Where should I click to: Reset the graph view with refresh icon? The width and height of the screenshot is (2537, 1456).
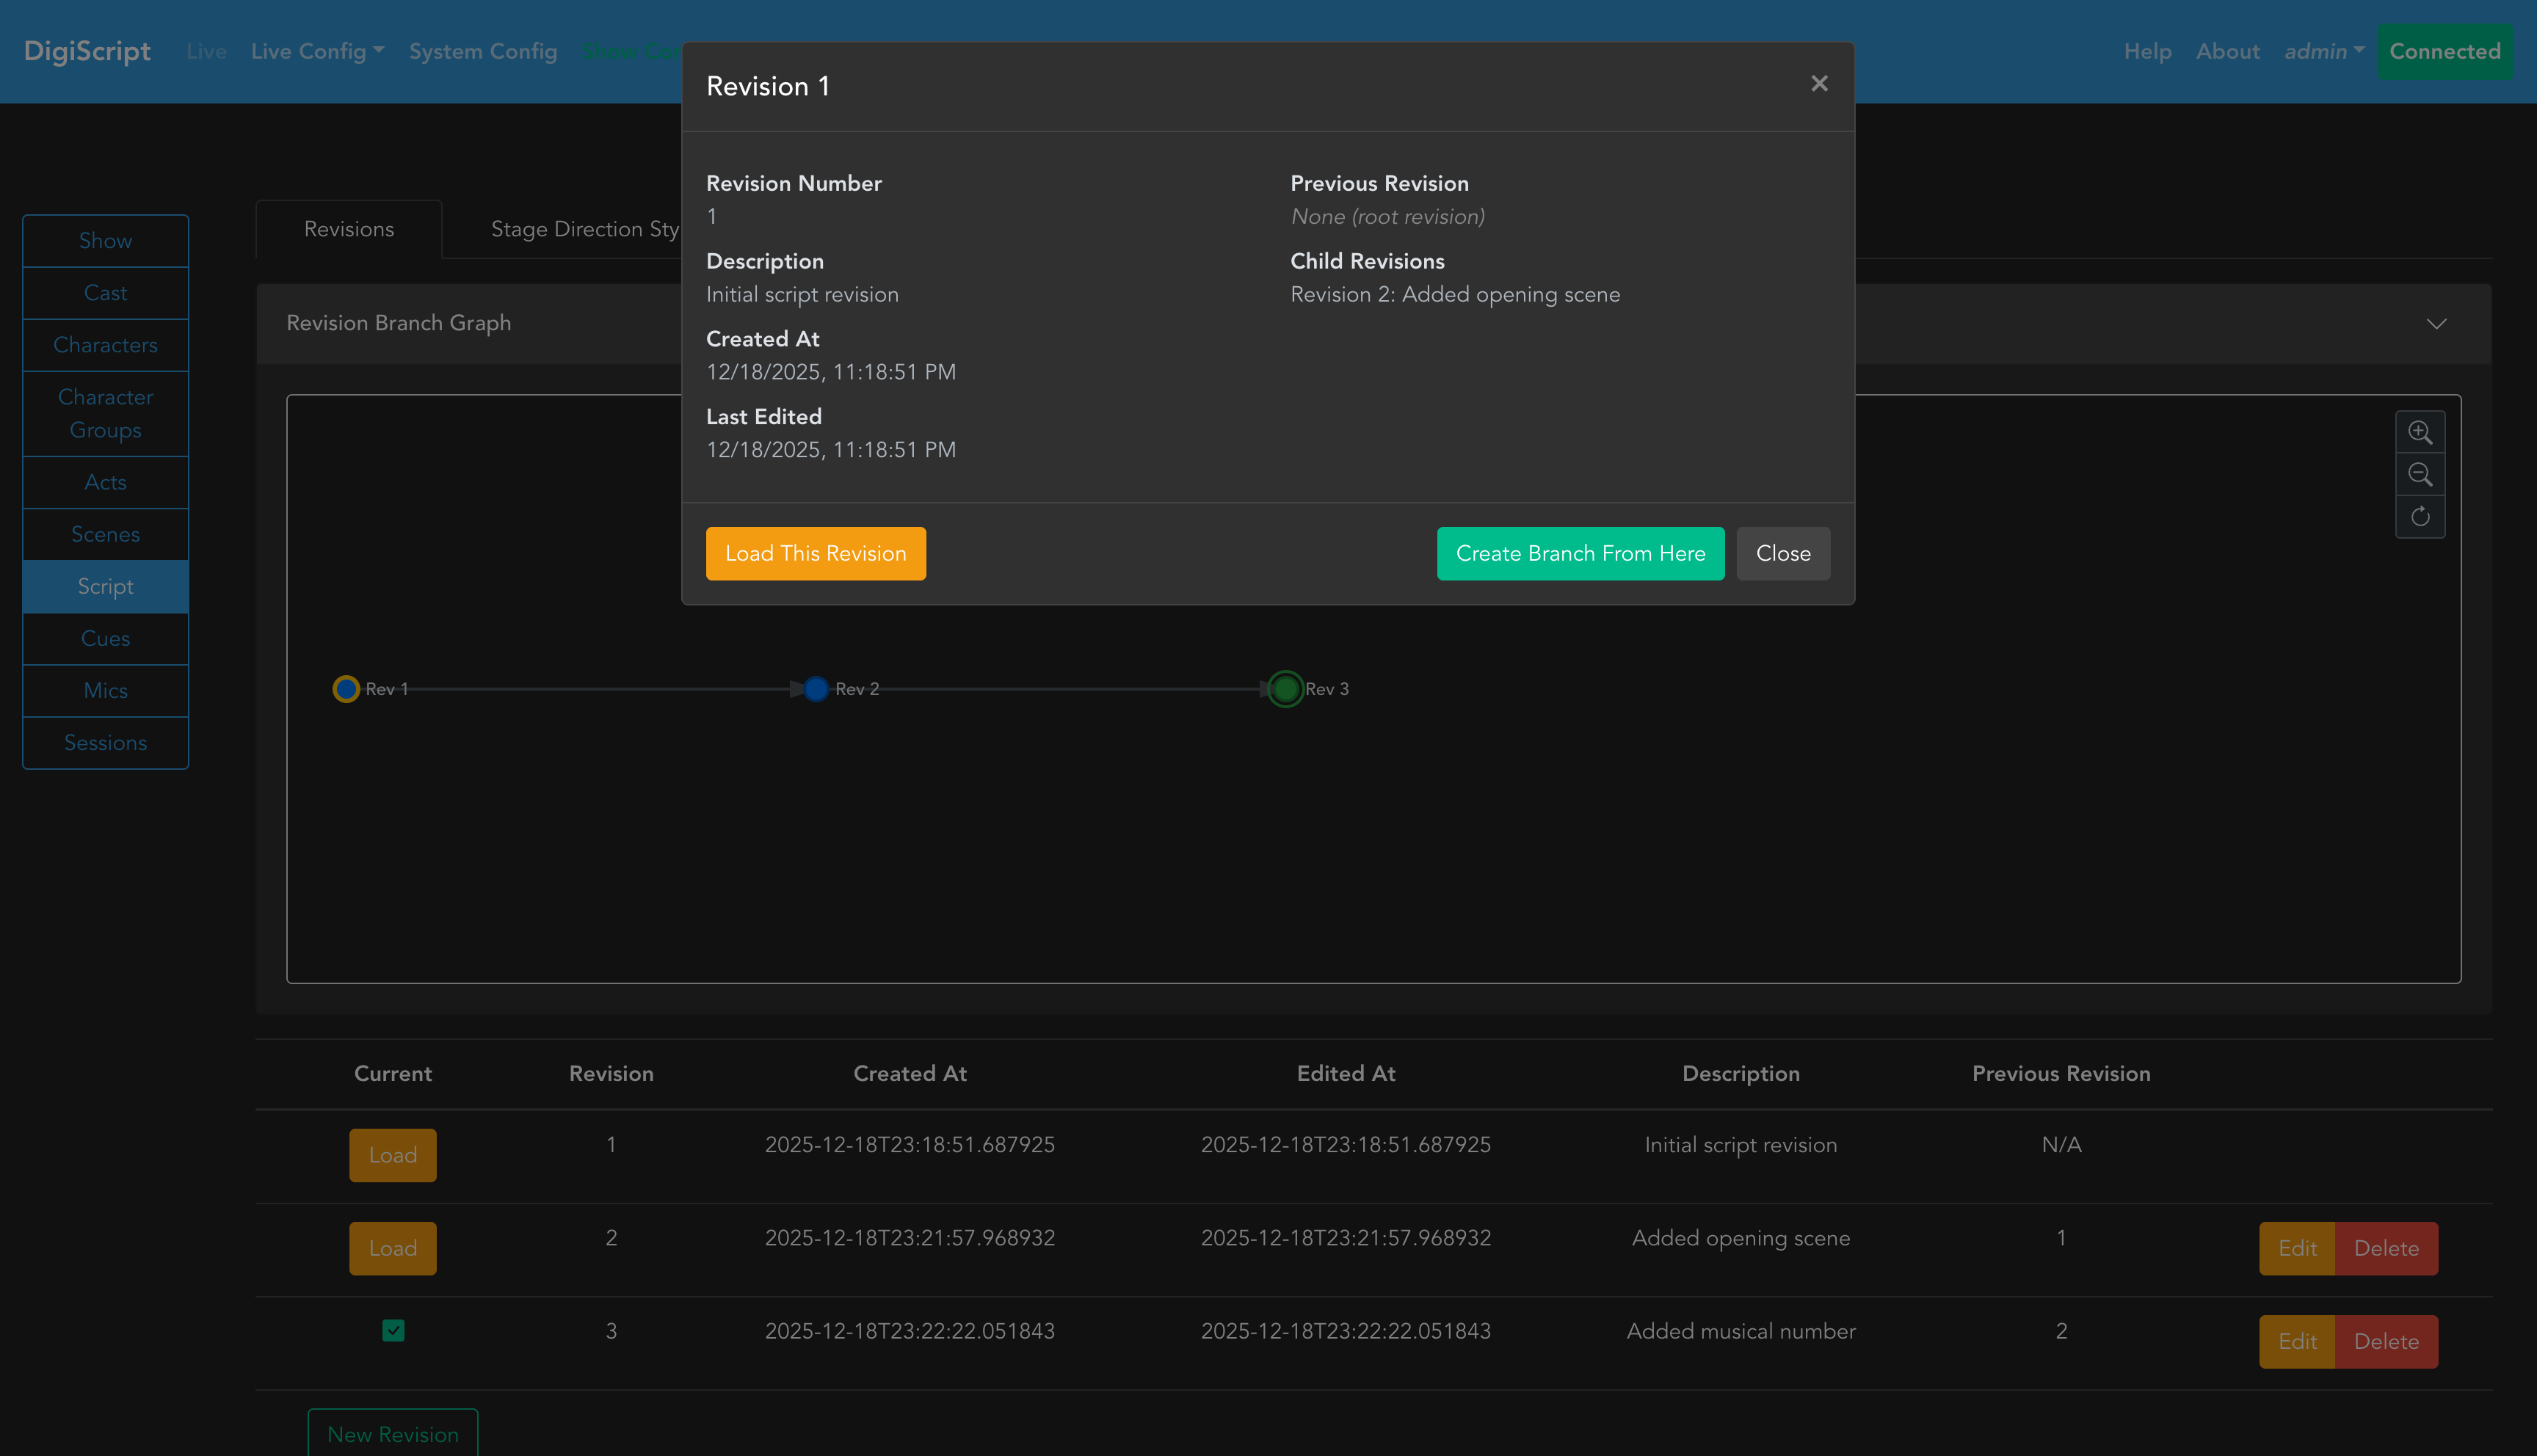[x=2419, y=516]
